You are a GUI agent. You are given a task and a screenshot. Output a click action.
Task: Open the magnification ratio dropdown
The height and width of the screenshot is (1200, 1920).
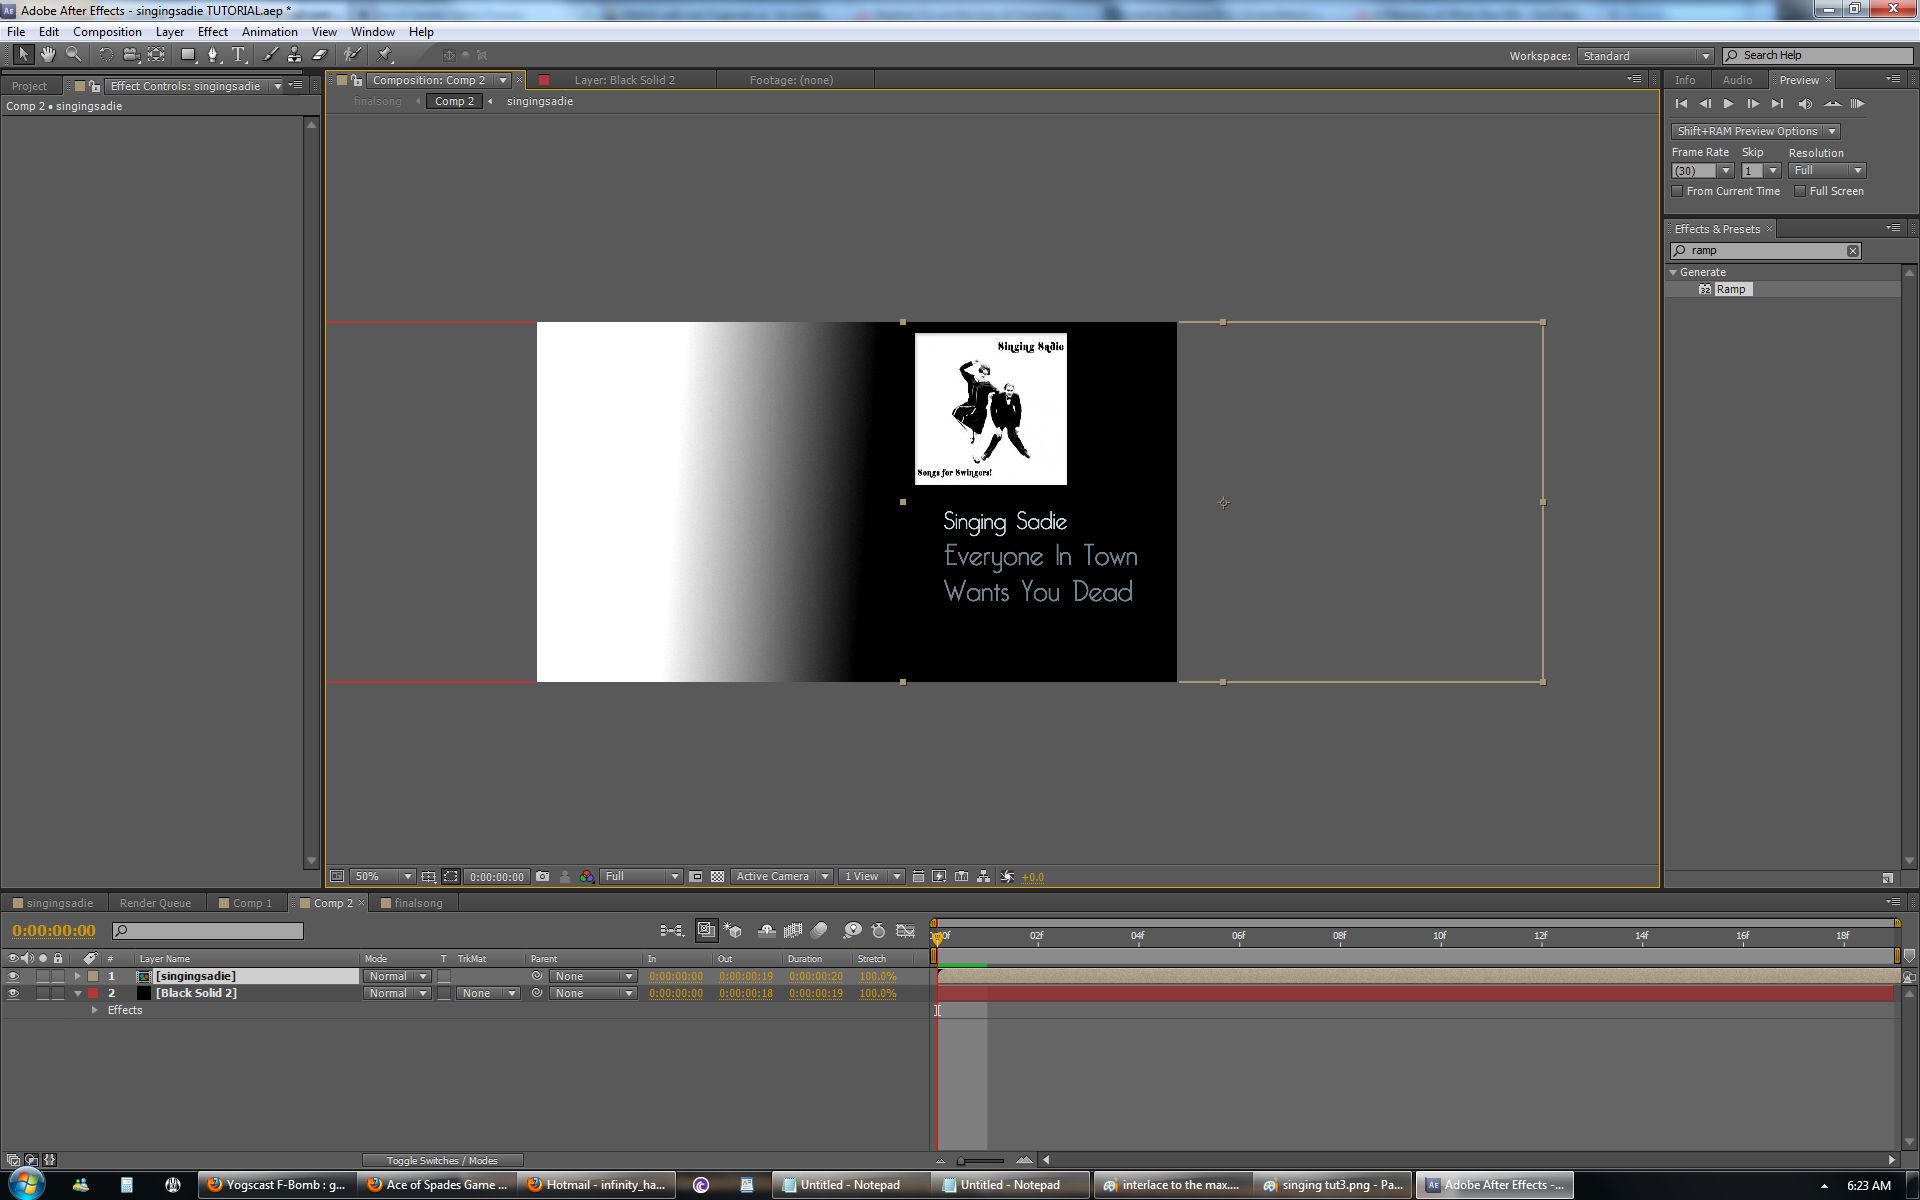[x=405, y=876]
